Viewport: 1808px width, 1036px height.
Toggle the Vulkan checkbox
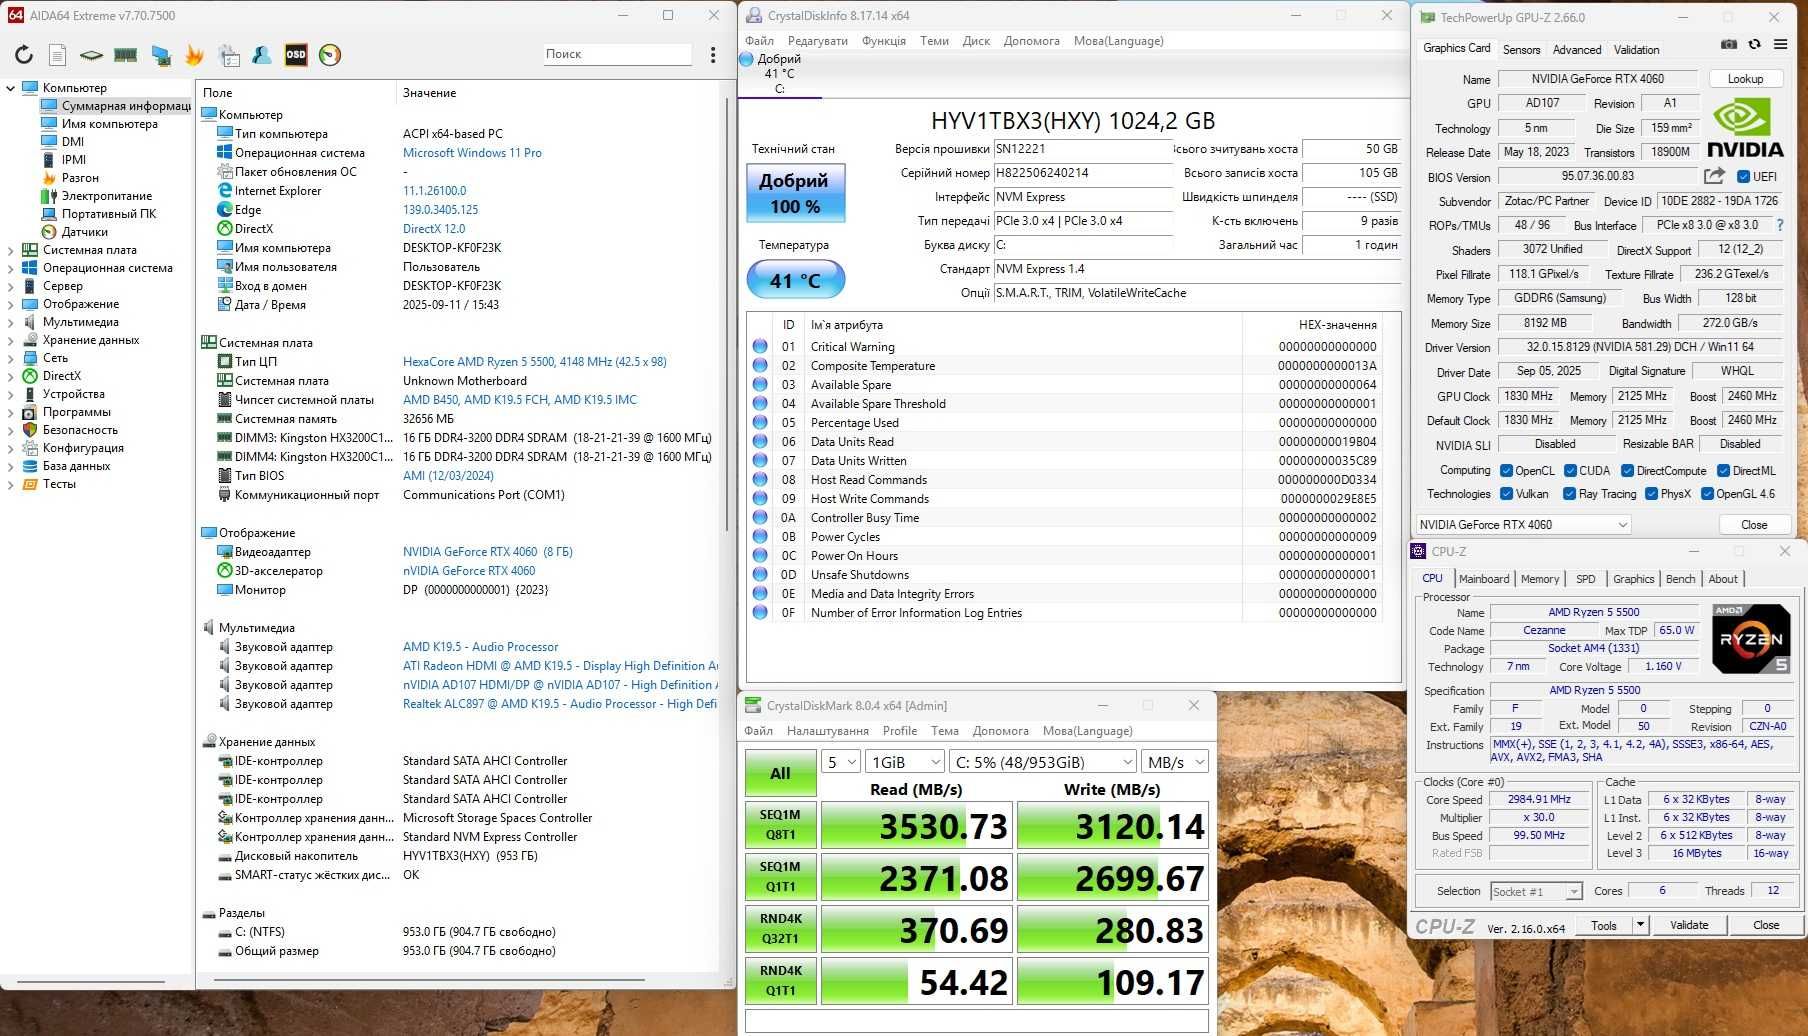[x=1506, y=494]
